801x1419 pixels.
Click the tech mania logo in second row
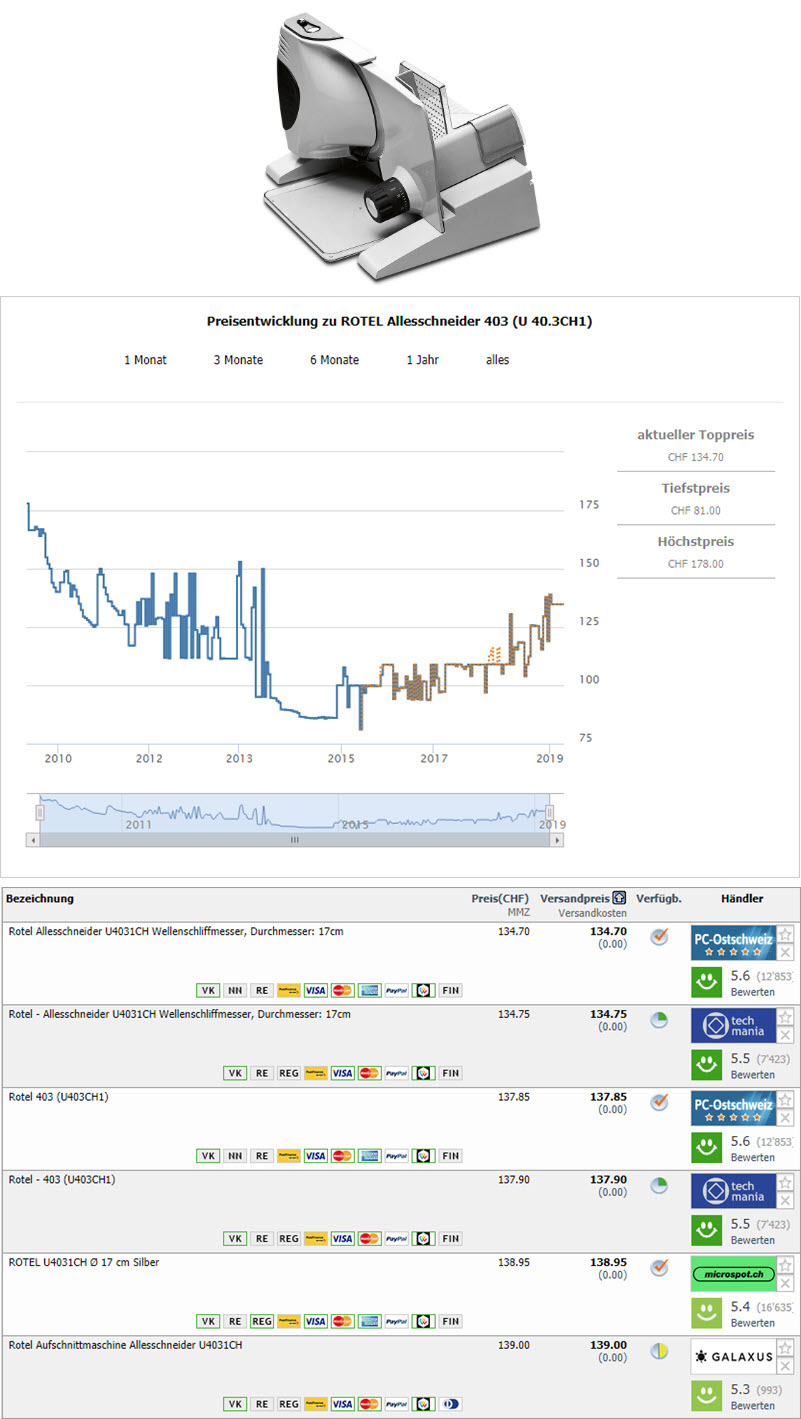coord(733,1026)
